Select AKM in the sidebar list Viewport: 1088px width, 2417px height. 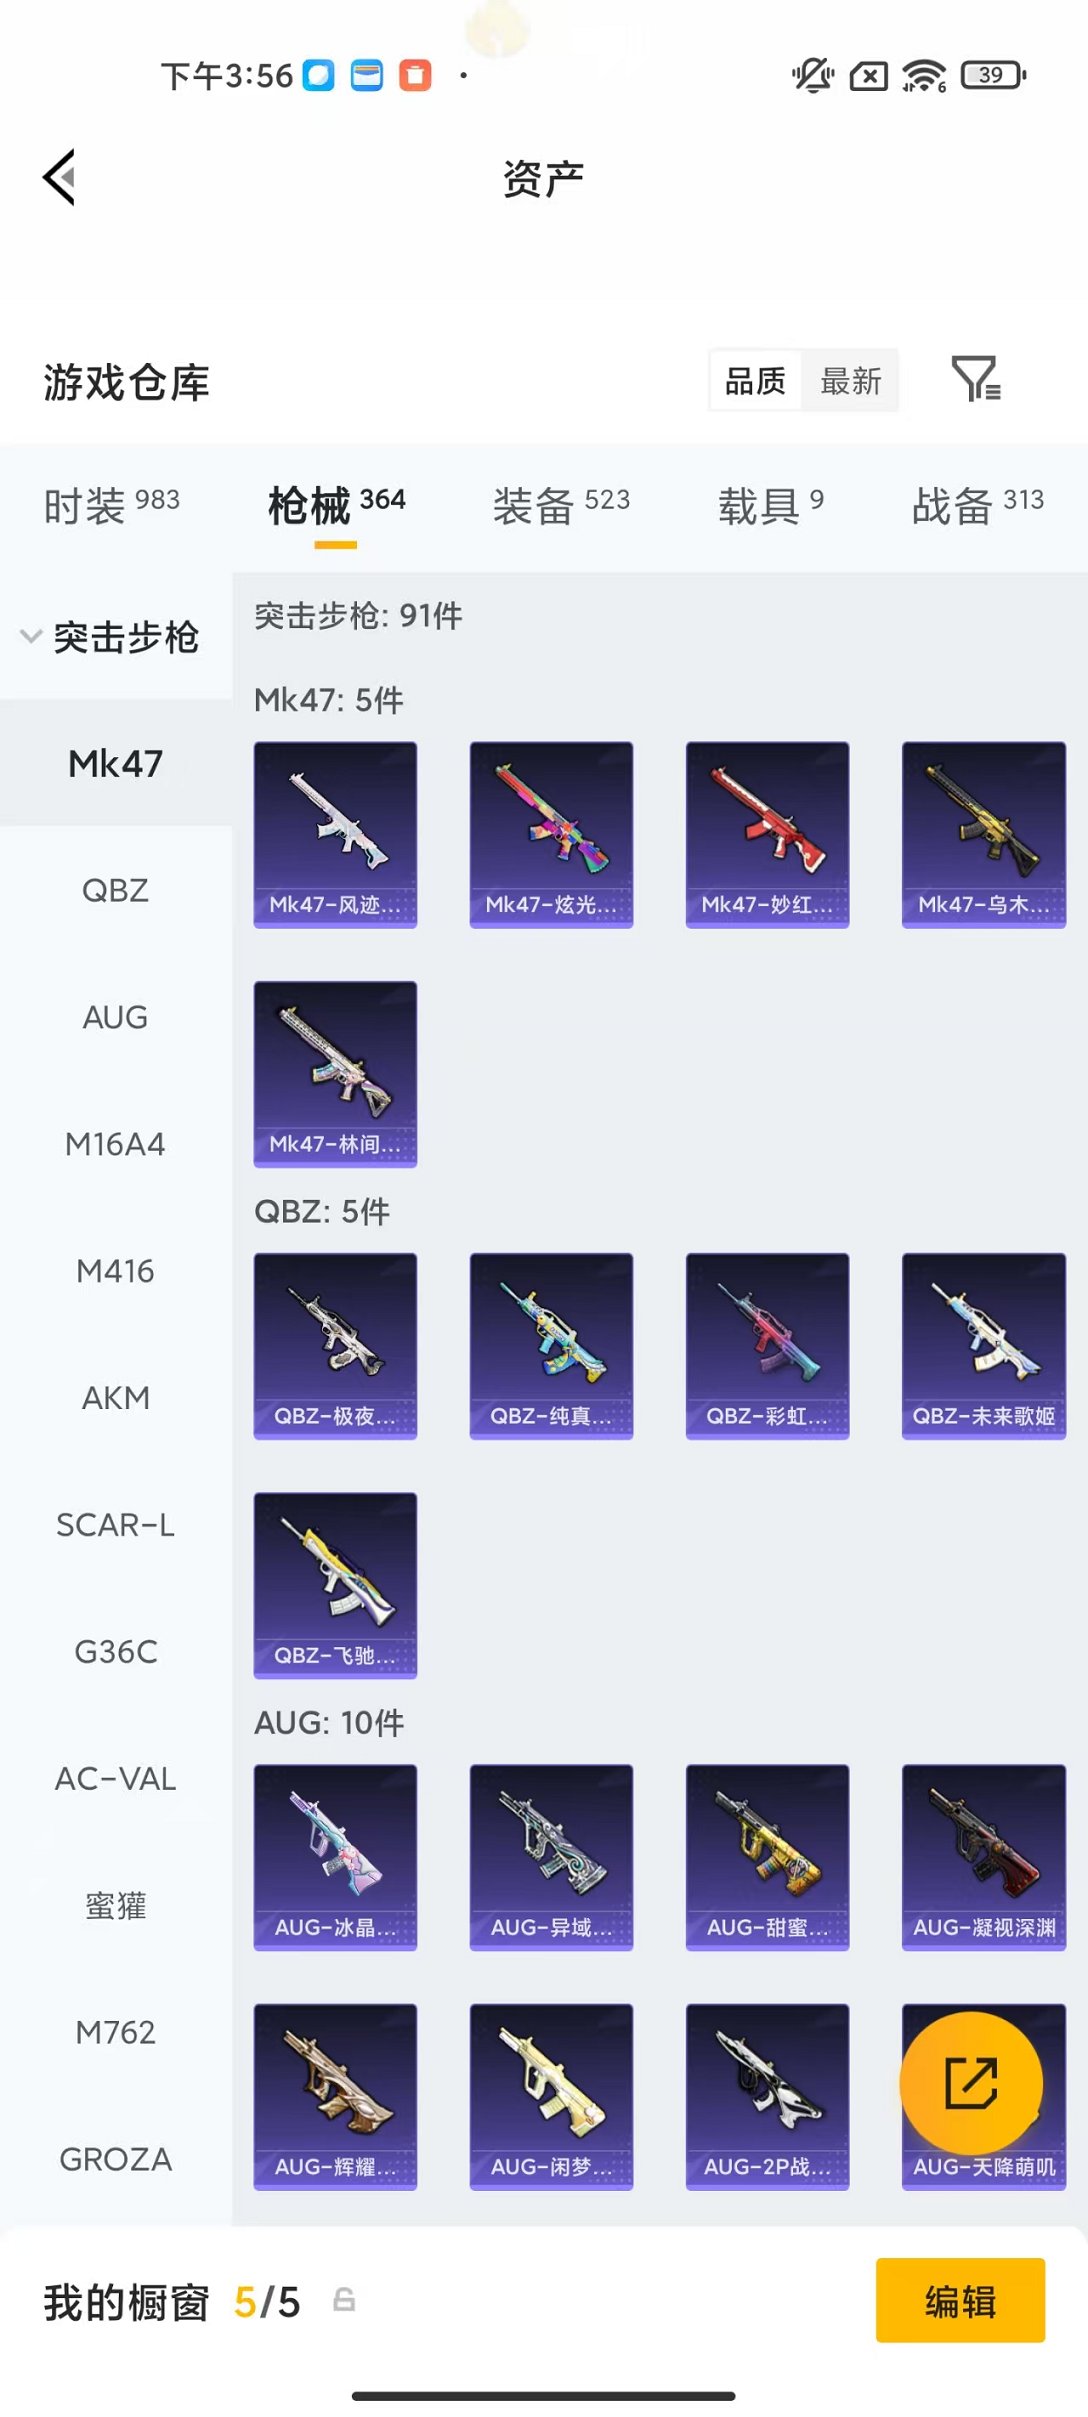[116, 1398]
